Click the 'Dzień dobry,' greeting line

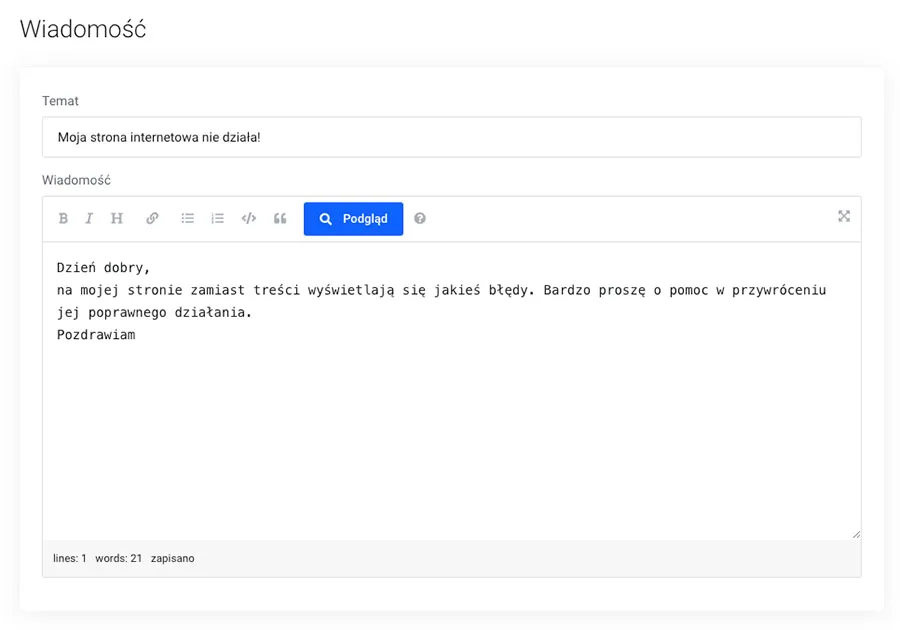coord(103,268)
